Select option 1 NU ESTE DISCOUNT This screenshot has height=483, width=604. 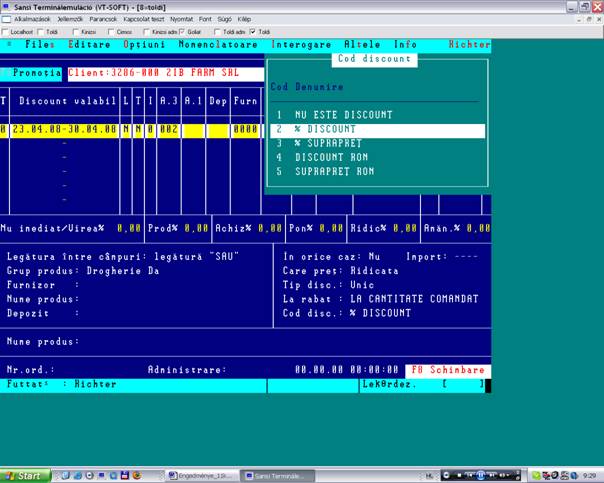point(378,115)
